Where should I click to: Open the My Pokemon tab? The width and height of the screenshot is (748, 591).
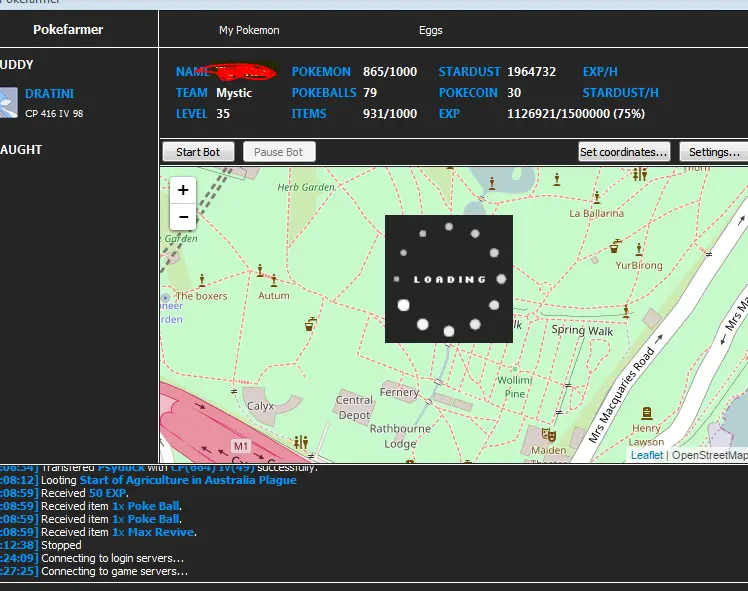(x=249, y=30)
